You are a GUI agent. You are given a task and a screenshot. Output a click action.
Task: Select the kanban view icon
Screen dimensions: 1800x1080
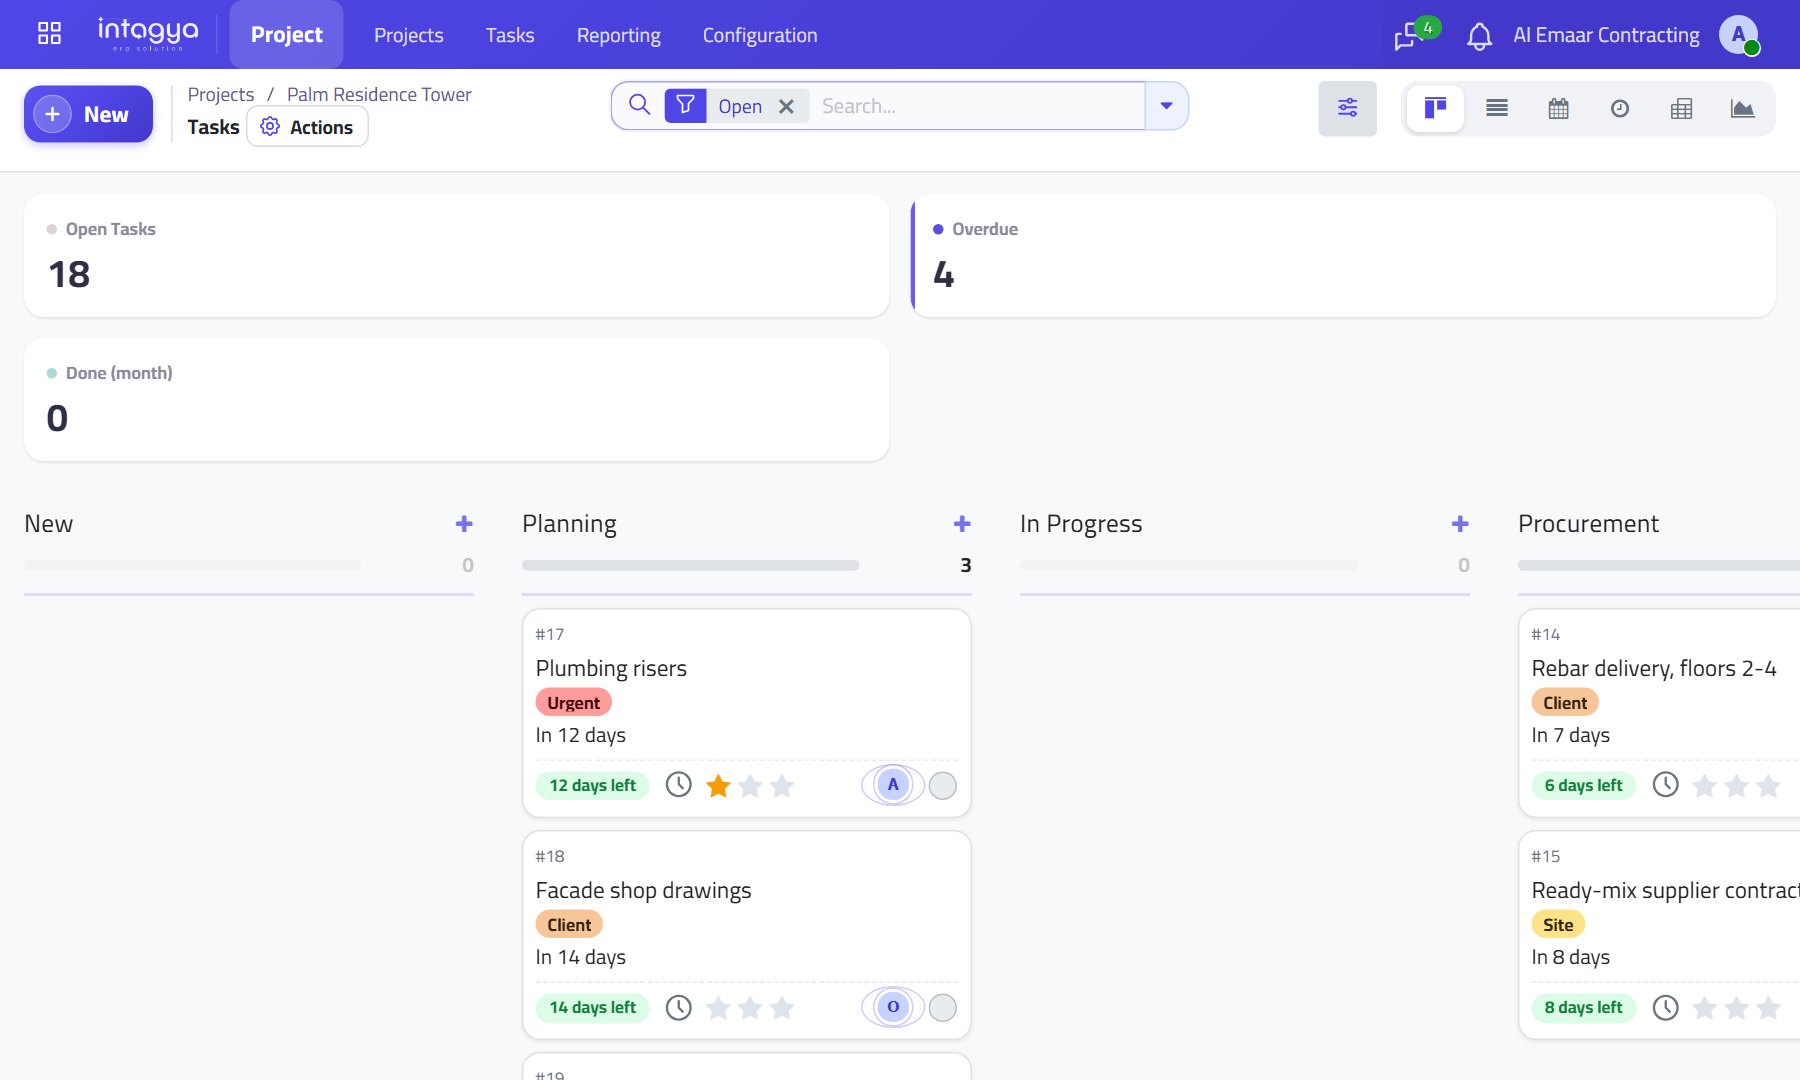1435,108
